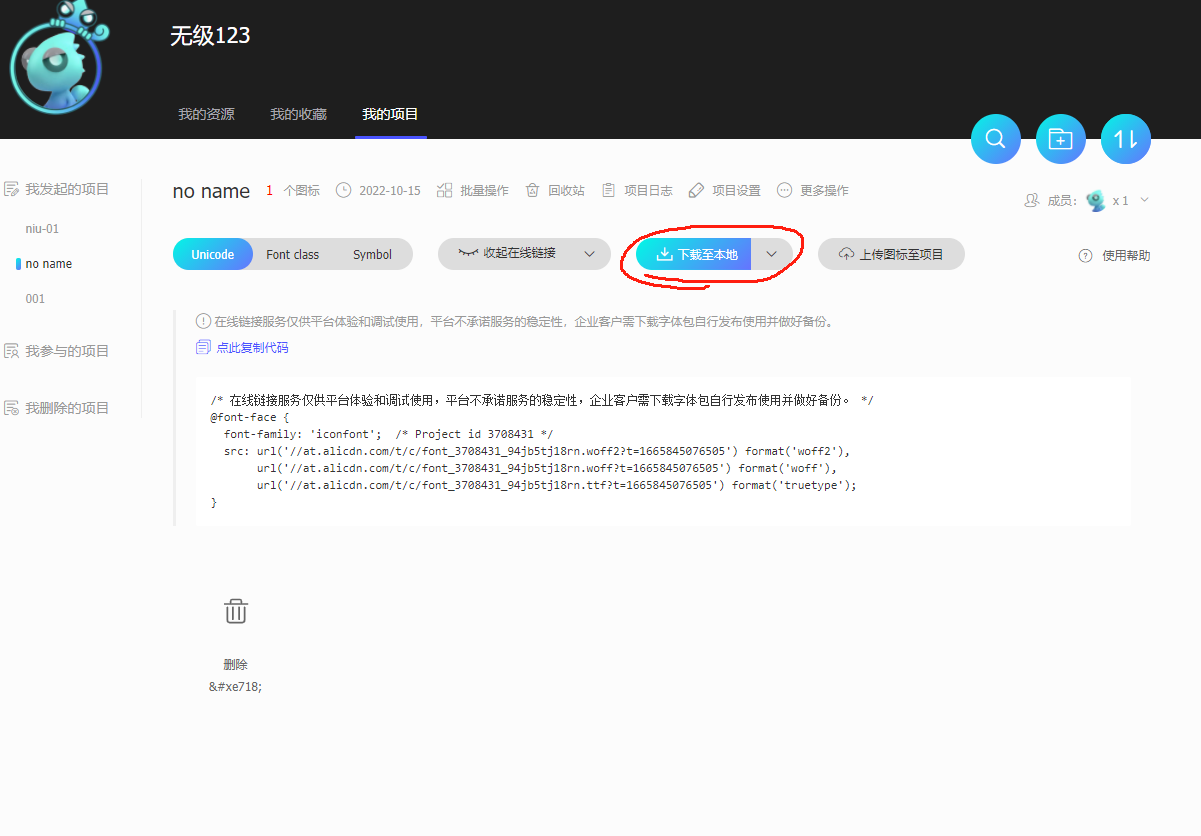This screenshot has width=1201, height=836.
Task: Click the 删除 trash can icon
Action: [236, 611]
